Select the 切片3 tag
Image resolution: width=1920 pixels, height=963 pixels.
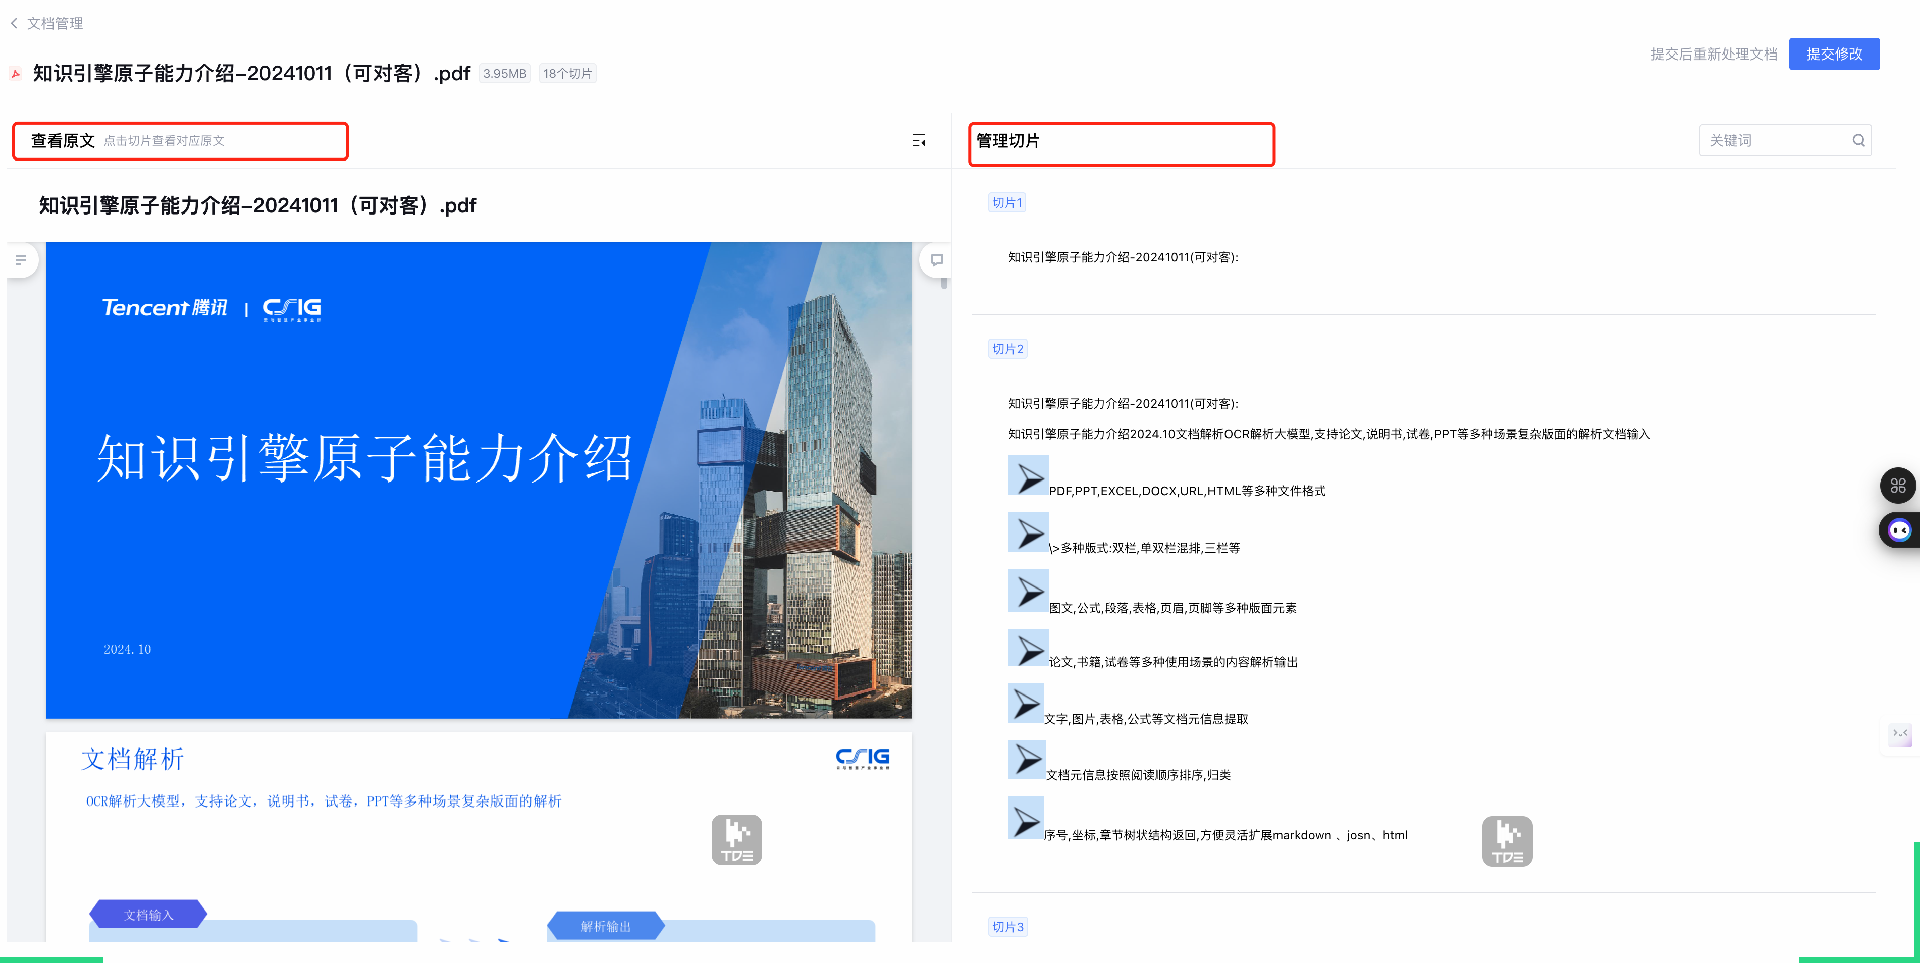(x=1007, y=927)
